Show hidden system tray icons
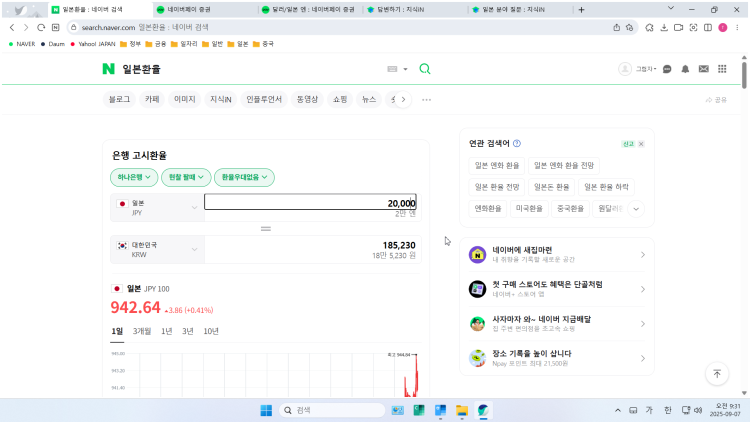The height and width of the screenshot is (422, 750). 618,410
